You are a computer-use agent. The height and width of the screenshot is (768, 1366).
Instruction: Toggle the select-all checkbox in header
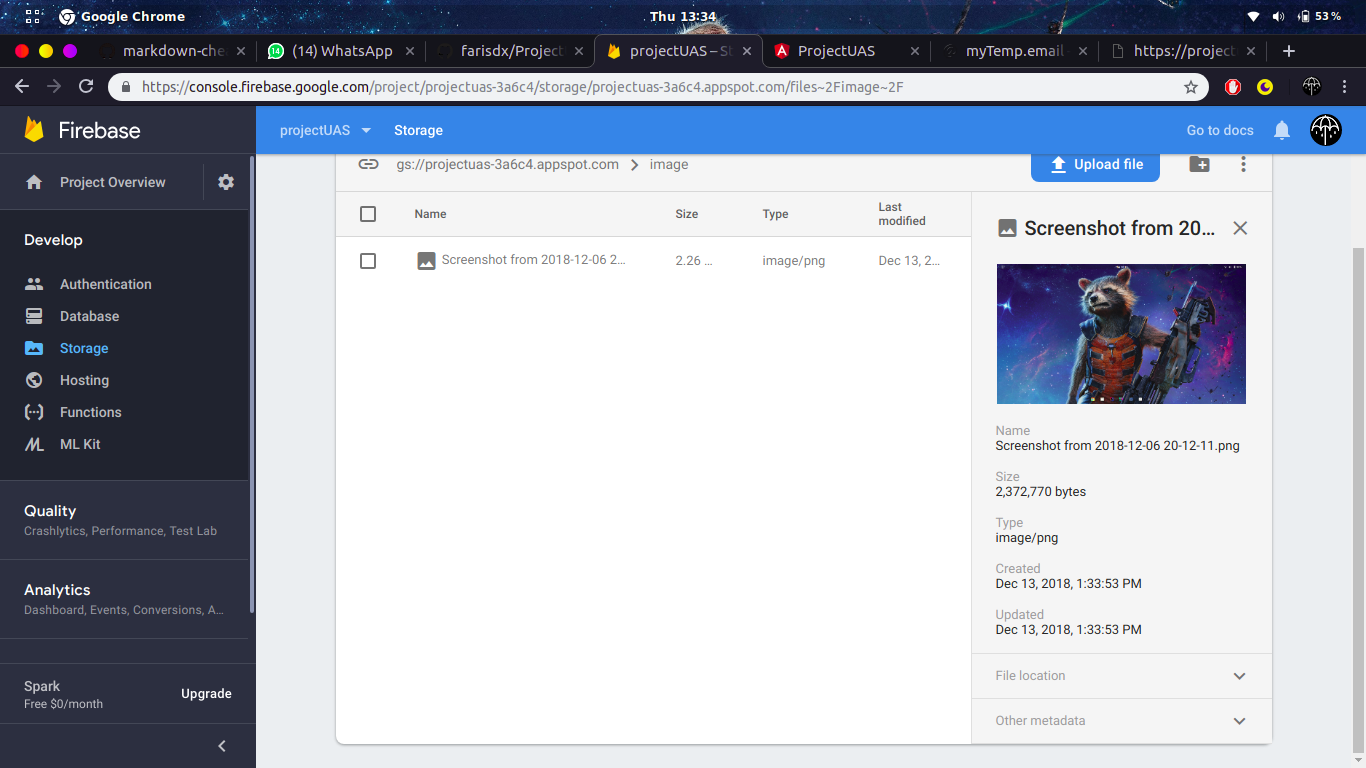click(x=368, y=214)
